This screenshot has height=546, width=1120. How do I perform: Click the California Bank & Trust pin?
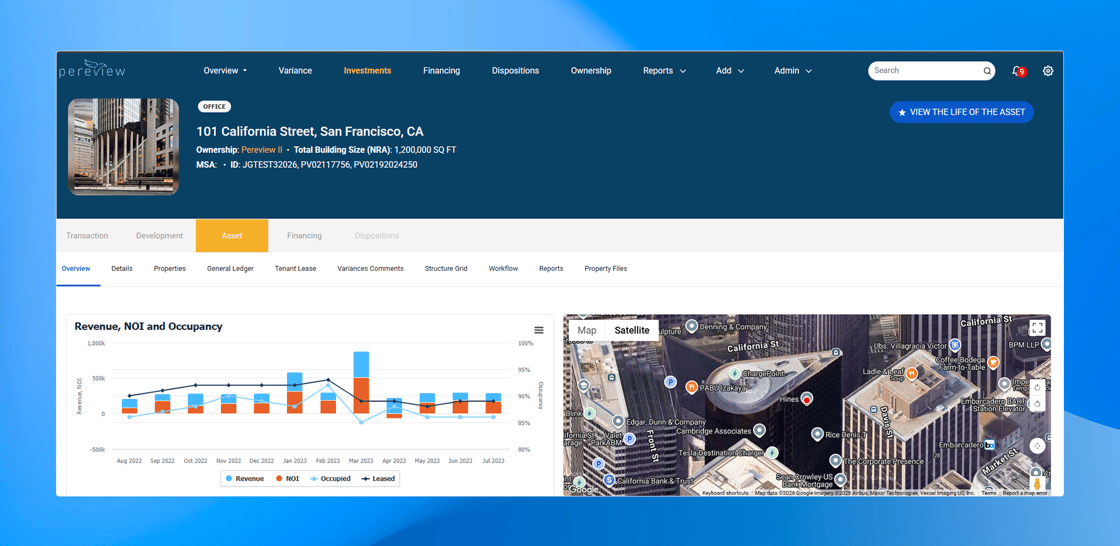point(609,480)
